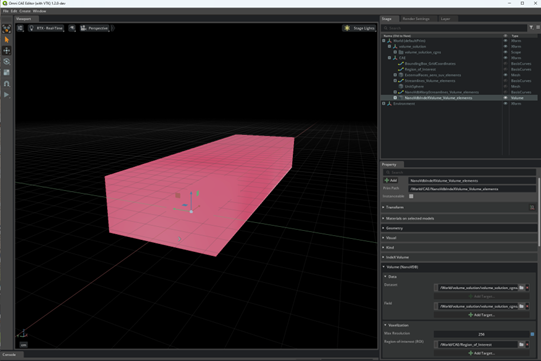Click the Property search field

[459, 172]
